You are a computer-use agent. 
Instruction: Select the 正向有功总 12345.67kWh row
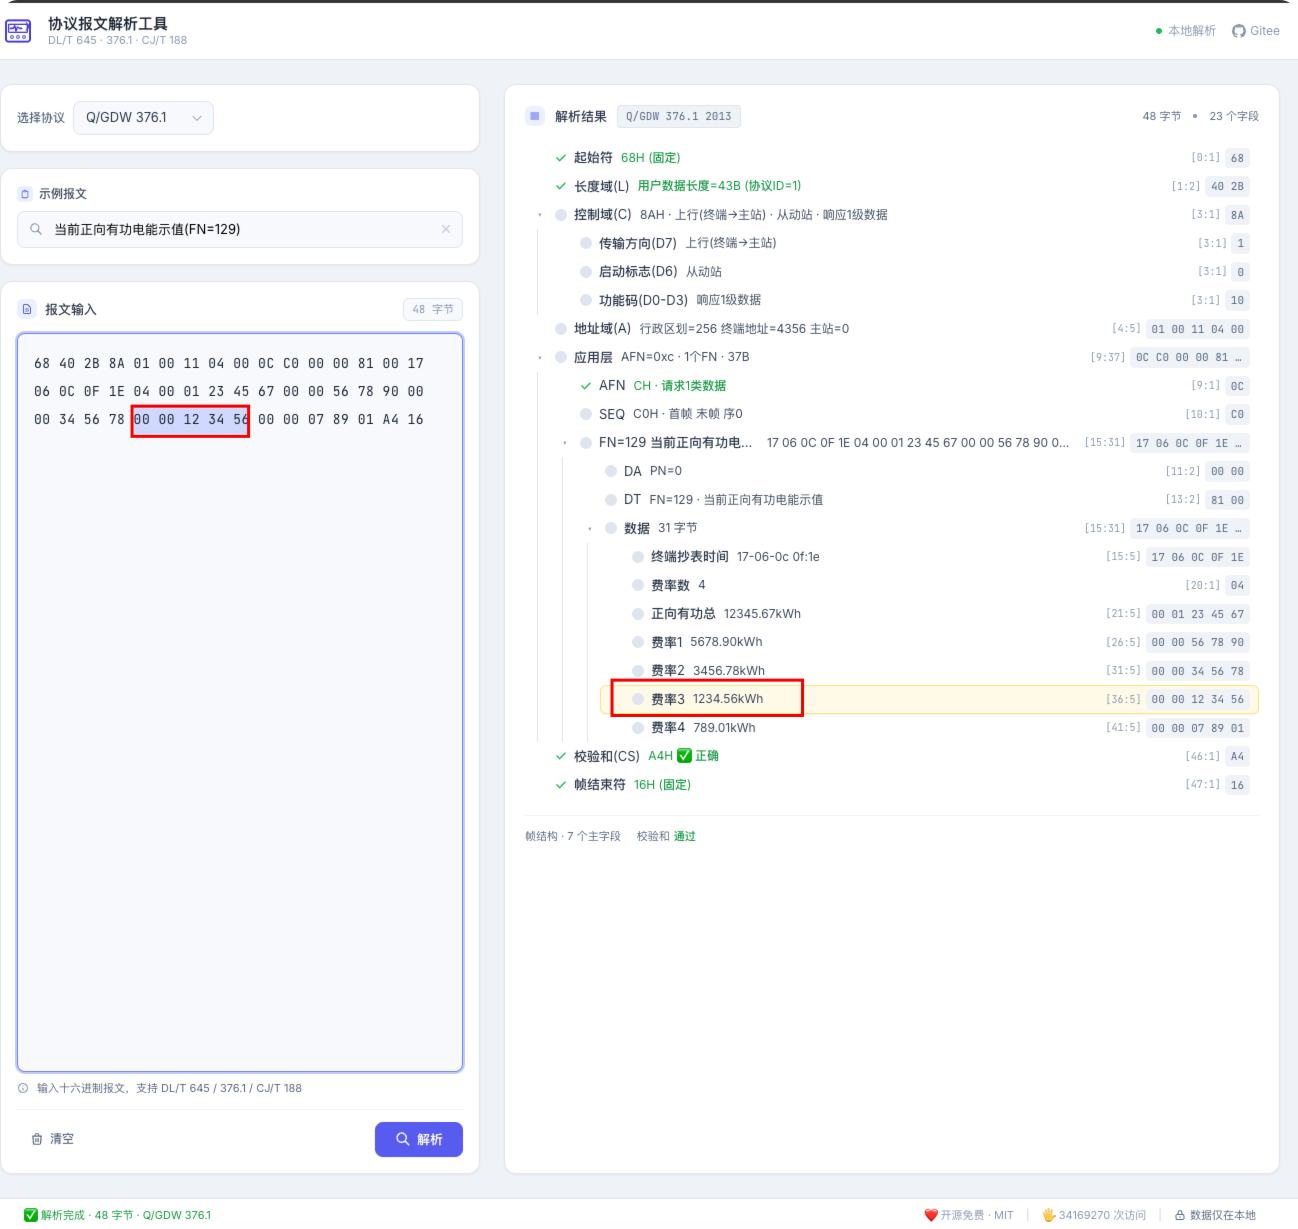coord(929,614)
